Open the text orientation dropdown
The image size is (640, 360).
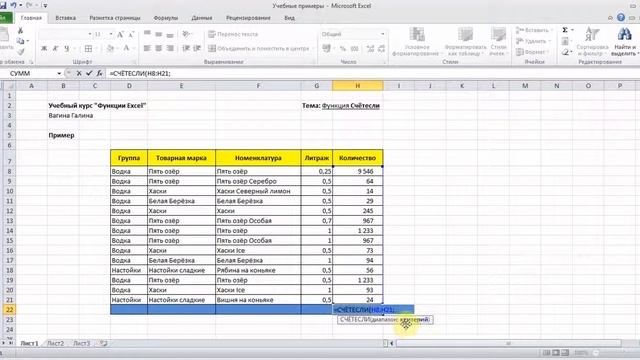(187, 34)
